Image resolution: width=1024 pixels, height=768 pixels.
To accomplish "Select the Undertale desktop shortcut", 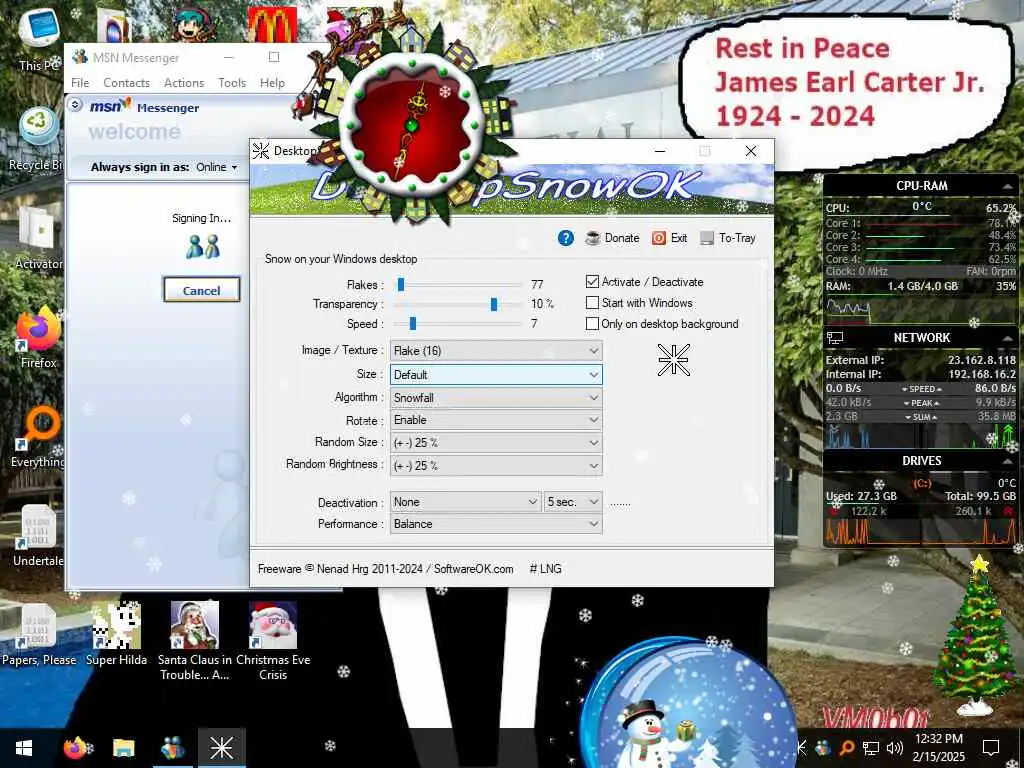I will point(39,536).
